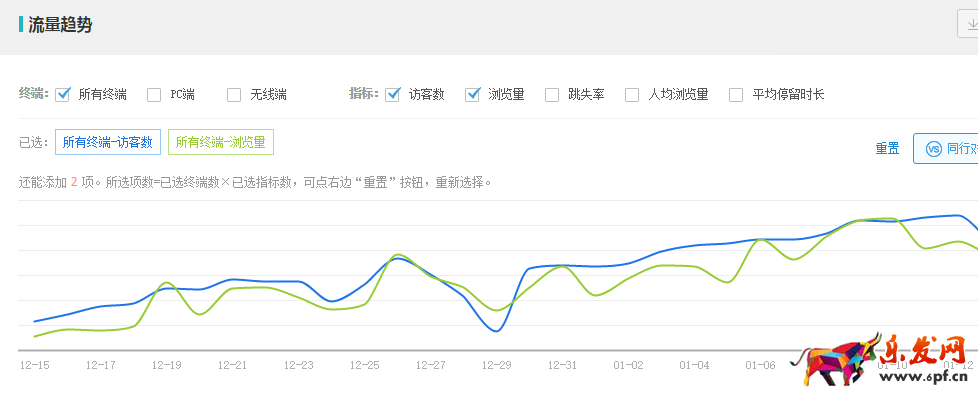
Task: Click the 12-27 date label on axis
Action: tap(430, 365)
